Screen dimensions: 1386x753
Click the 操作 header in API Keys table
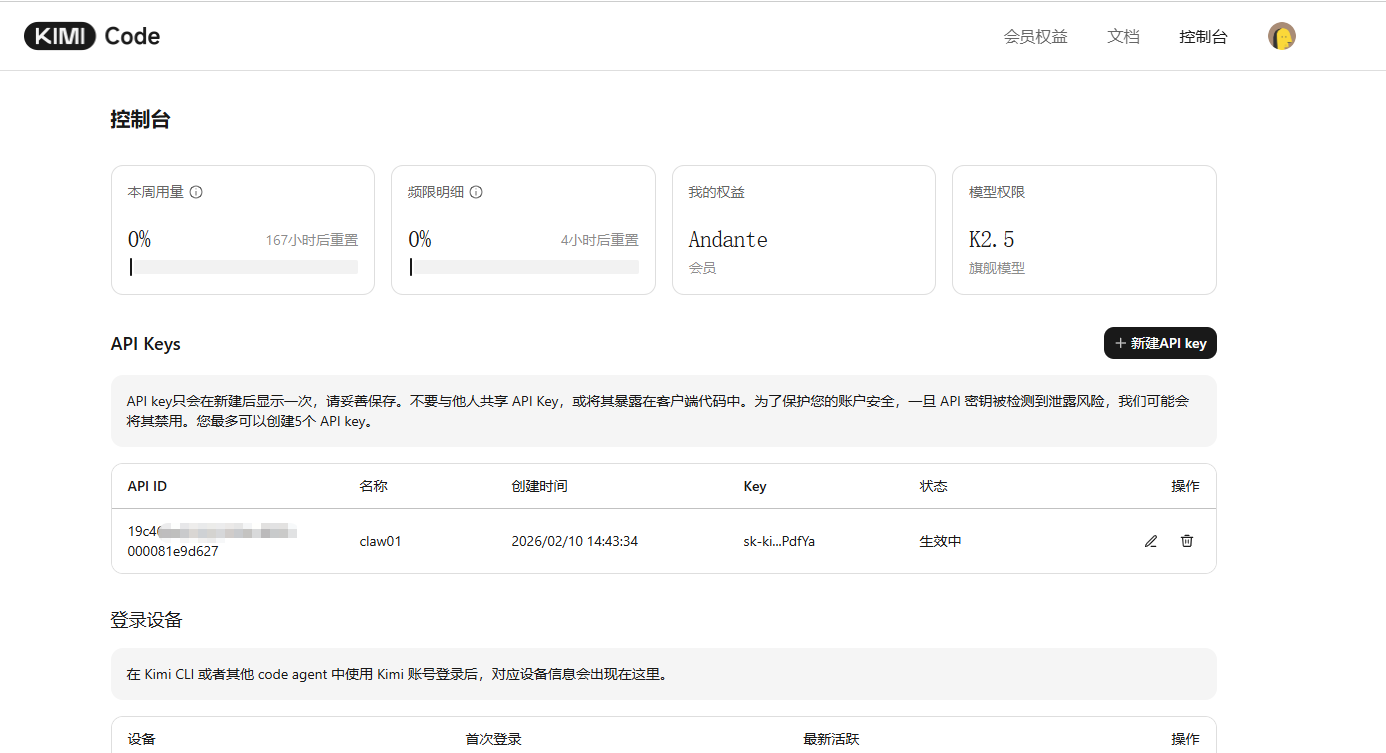coord(1185,486)
